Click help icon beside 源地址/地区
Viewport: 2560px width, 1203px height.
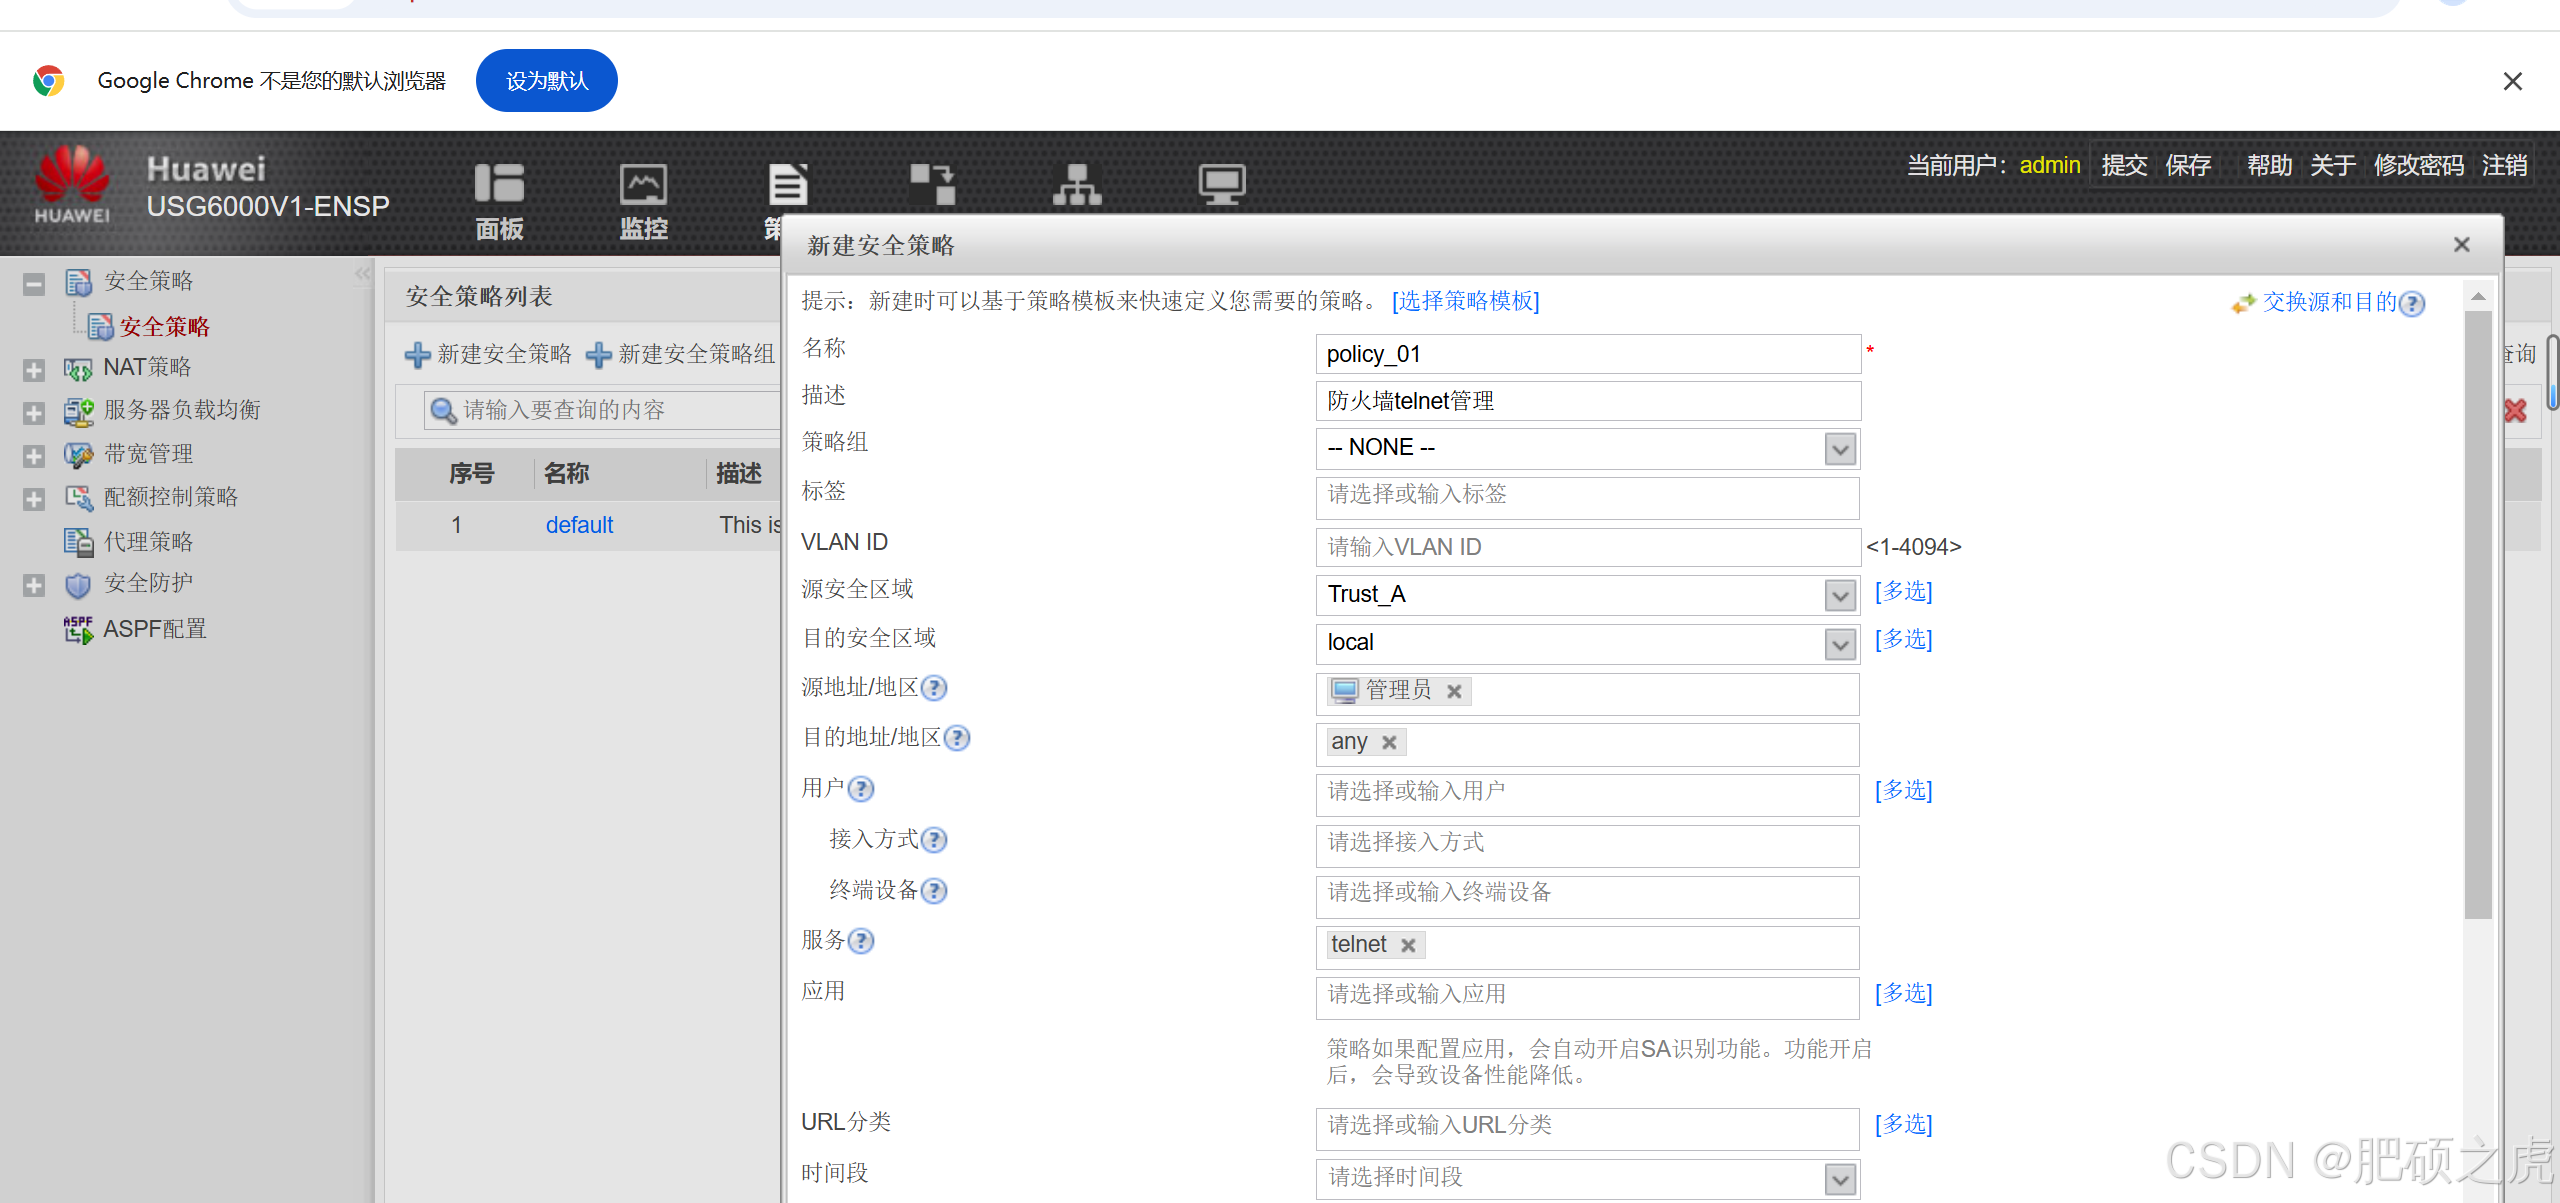point(934,688)
